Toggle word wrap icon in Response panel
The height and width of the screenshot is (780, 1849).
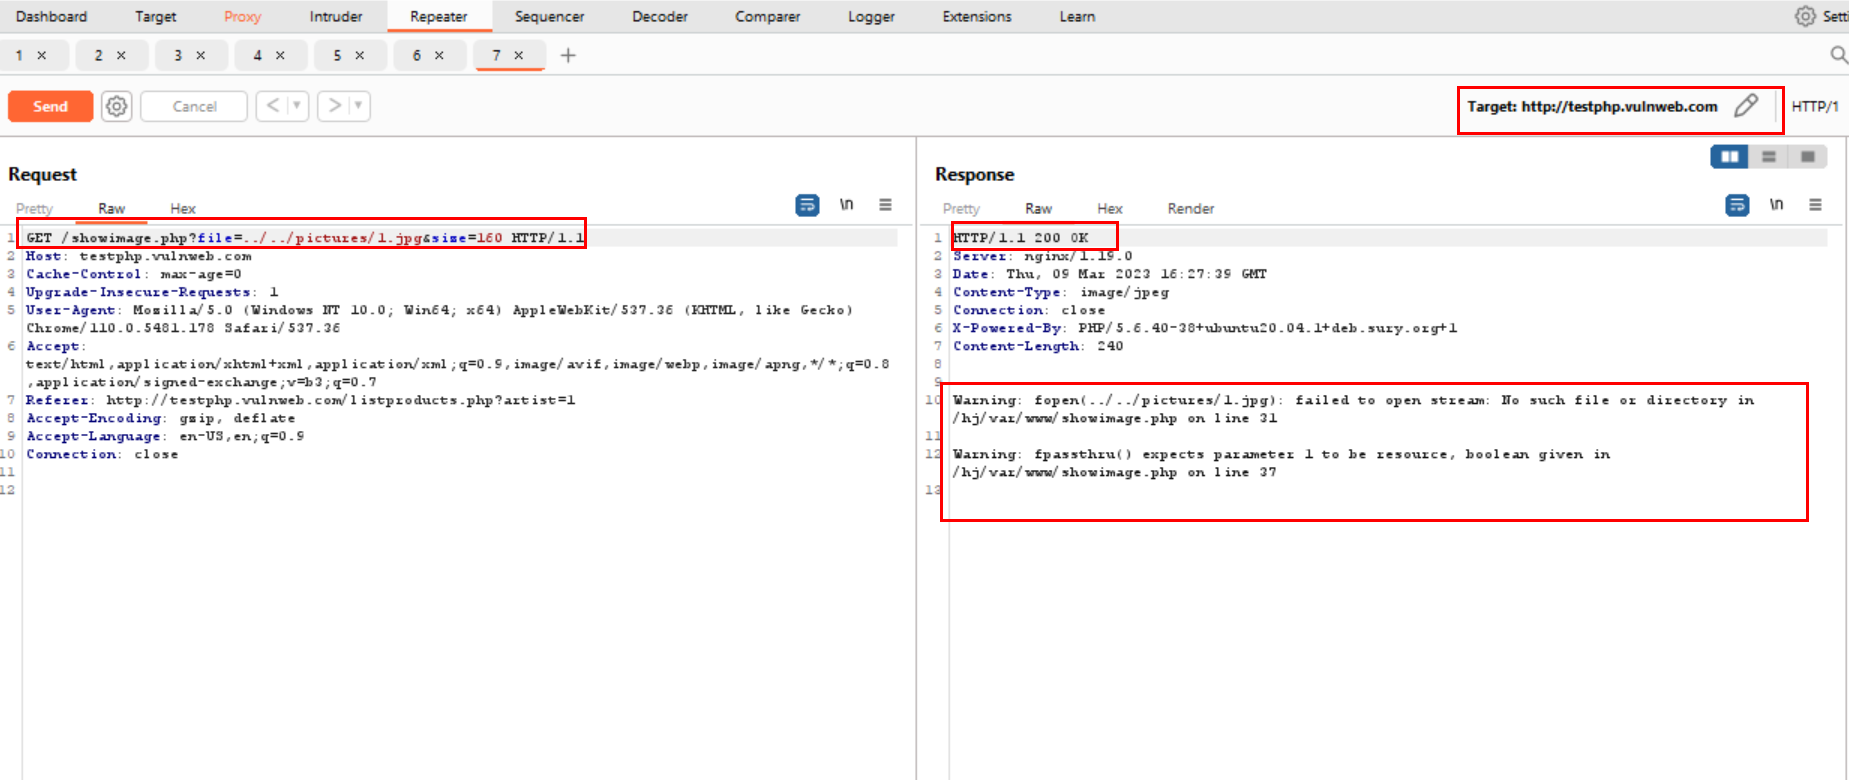tap(1737, 205)
